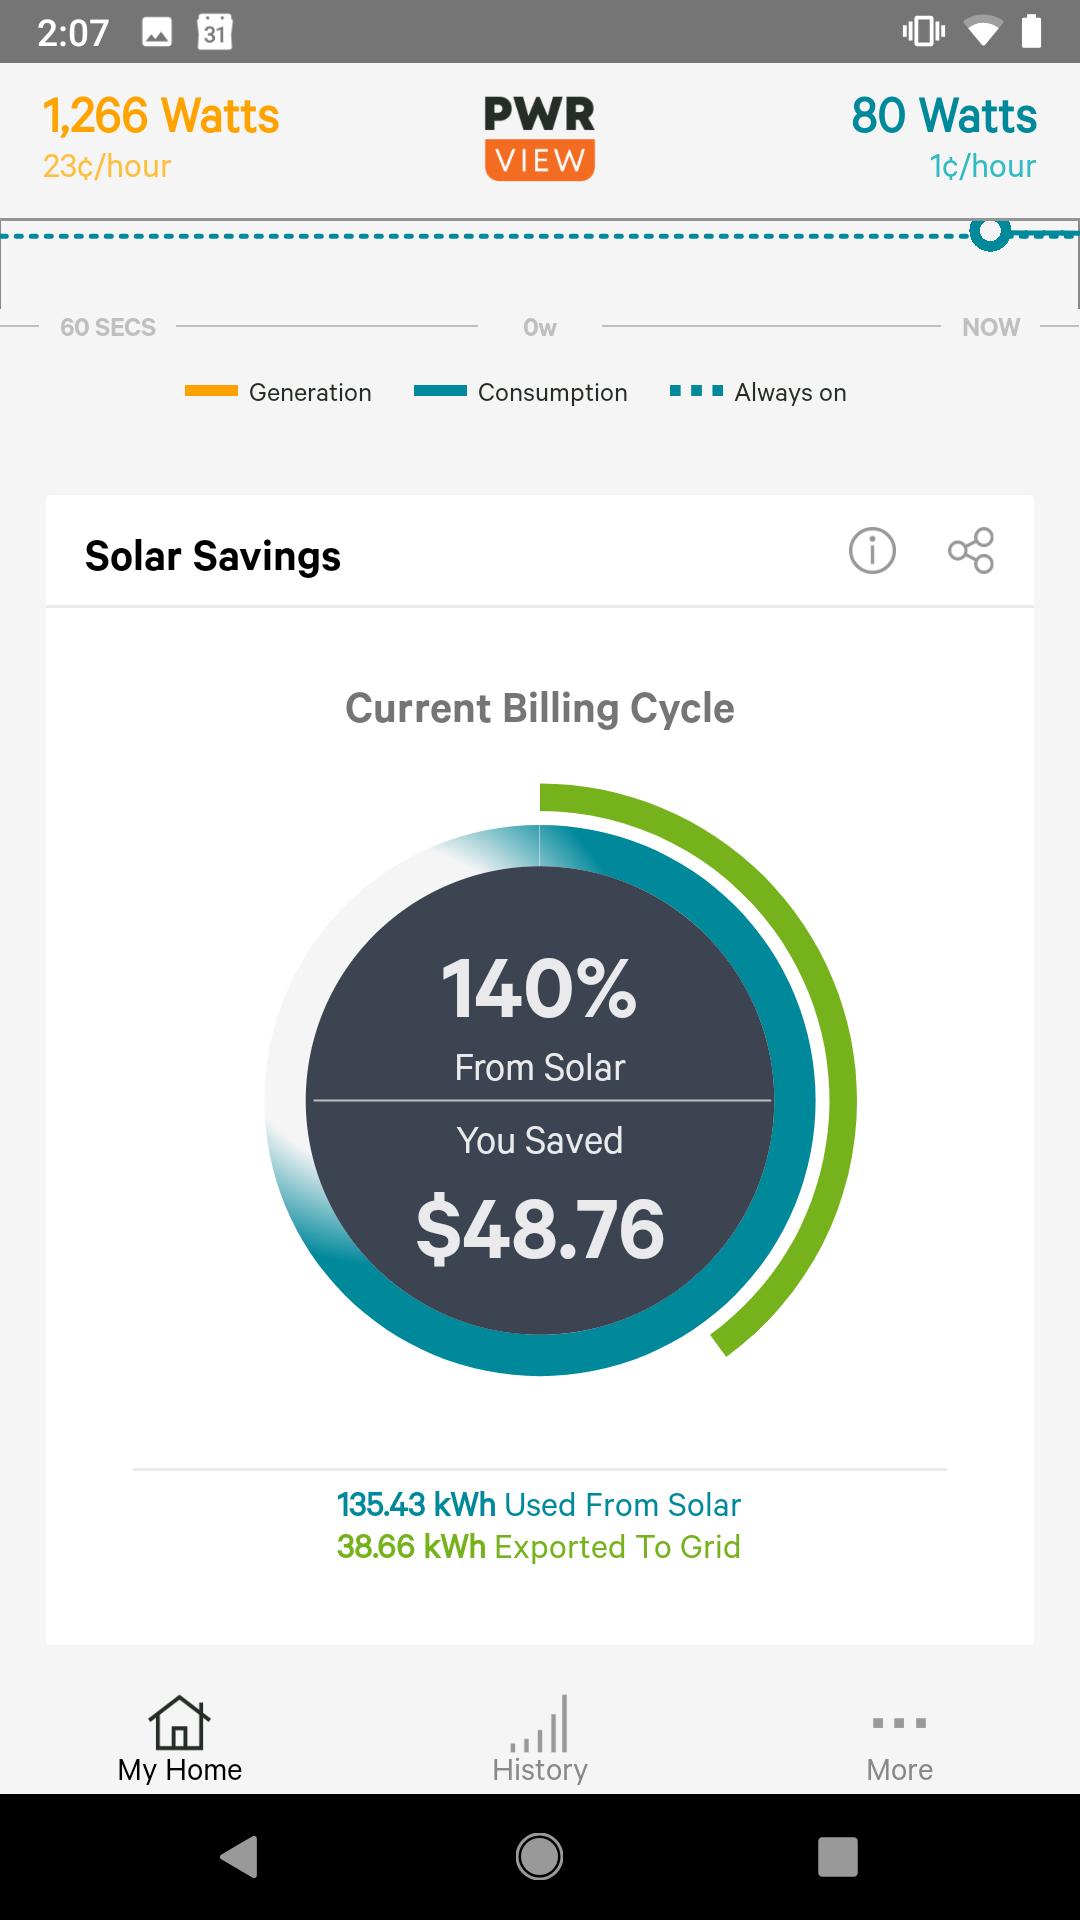Open the My Home tab
This screenshot has height=1920, width=1080.
[180, 1740]
